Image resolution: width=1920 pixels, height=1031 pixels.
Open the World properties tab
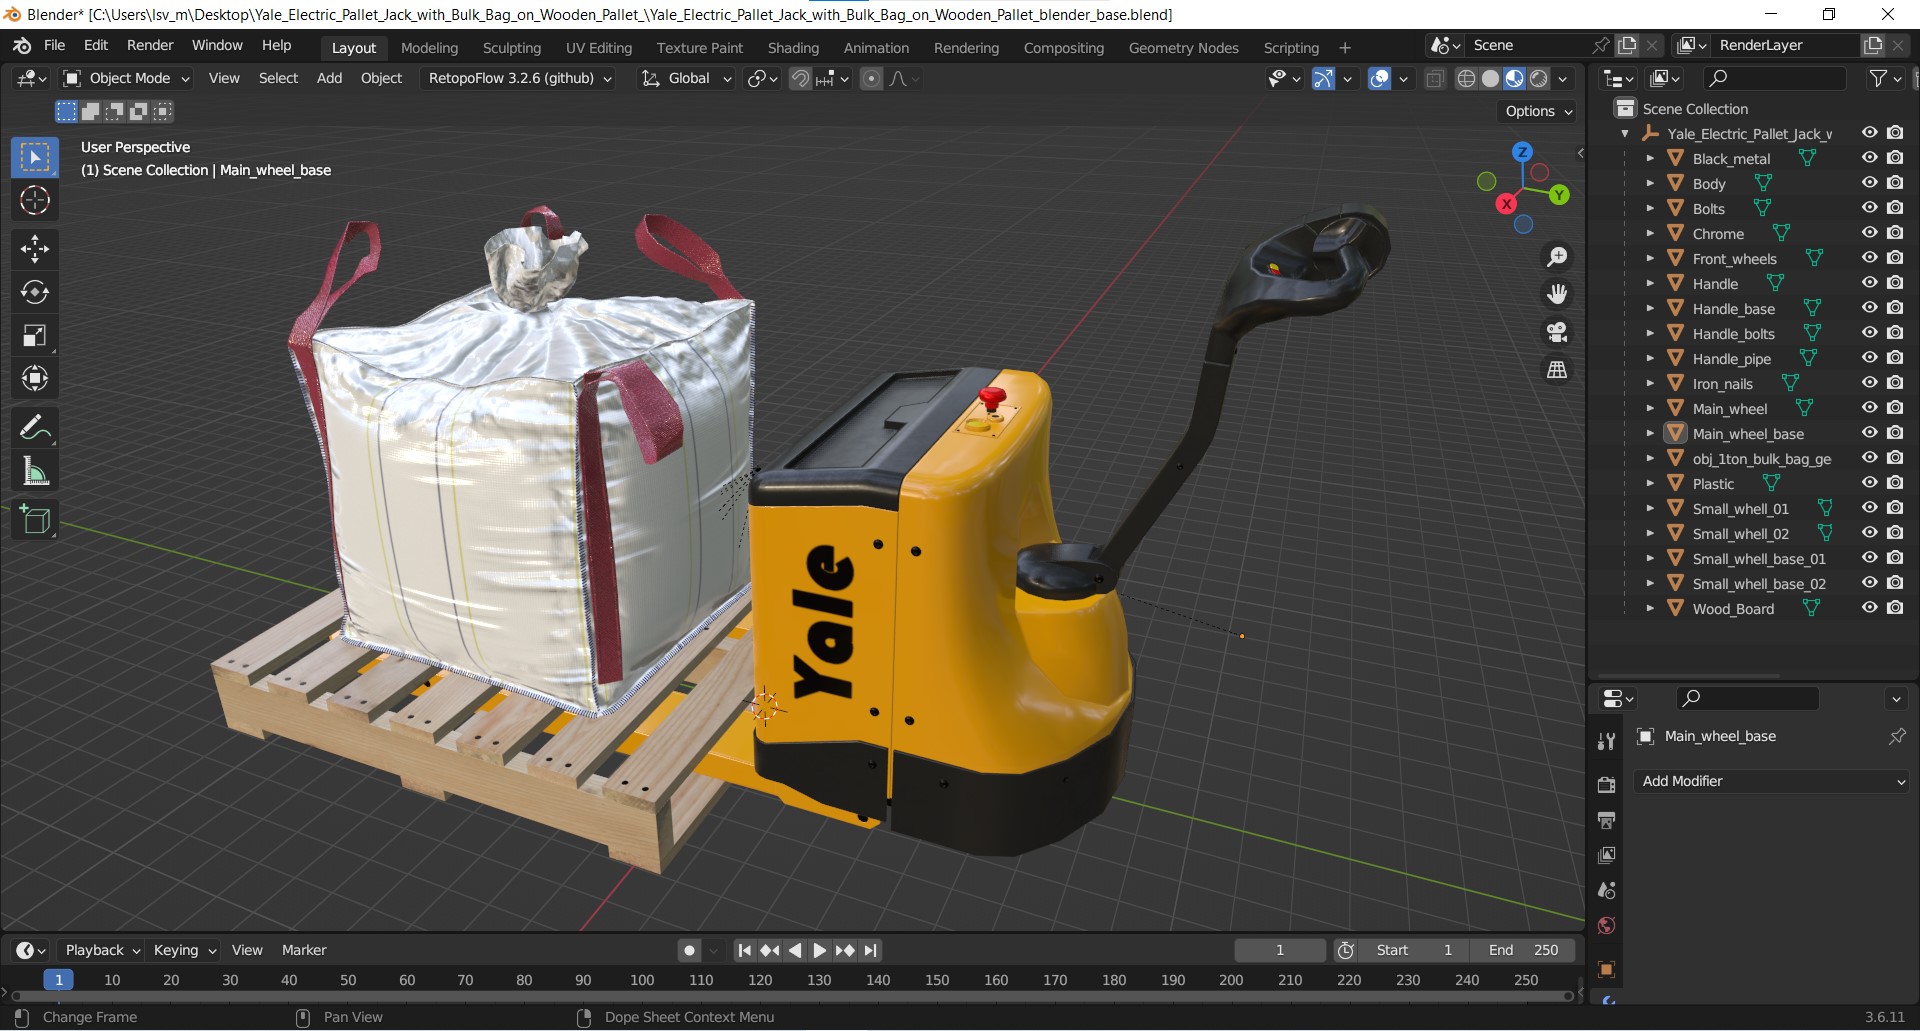click(x=1606, y=925)
